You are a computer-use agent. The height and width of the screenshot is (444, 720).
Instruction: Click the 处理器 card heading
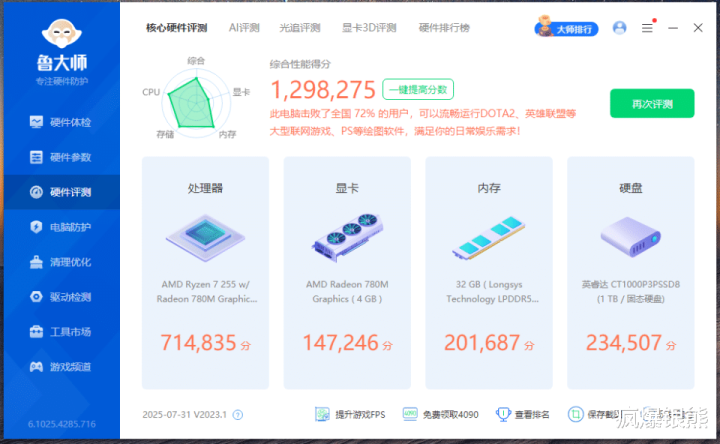tap(205, 188)
